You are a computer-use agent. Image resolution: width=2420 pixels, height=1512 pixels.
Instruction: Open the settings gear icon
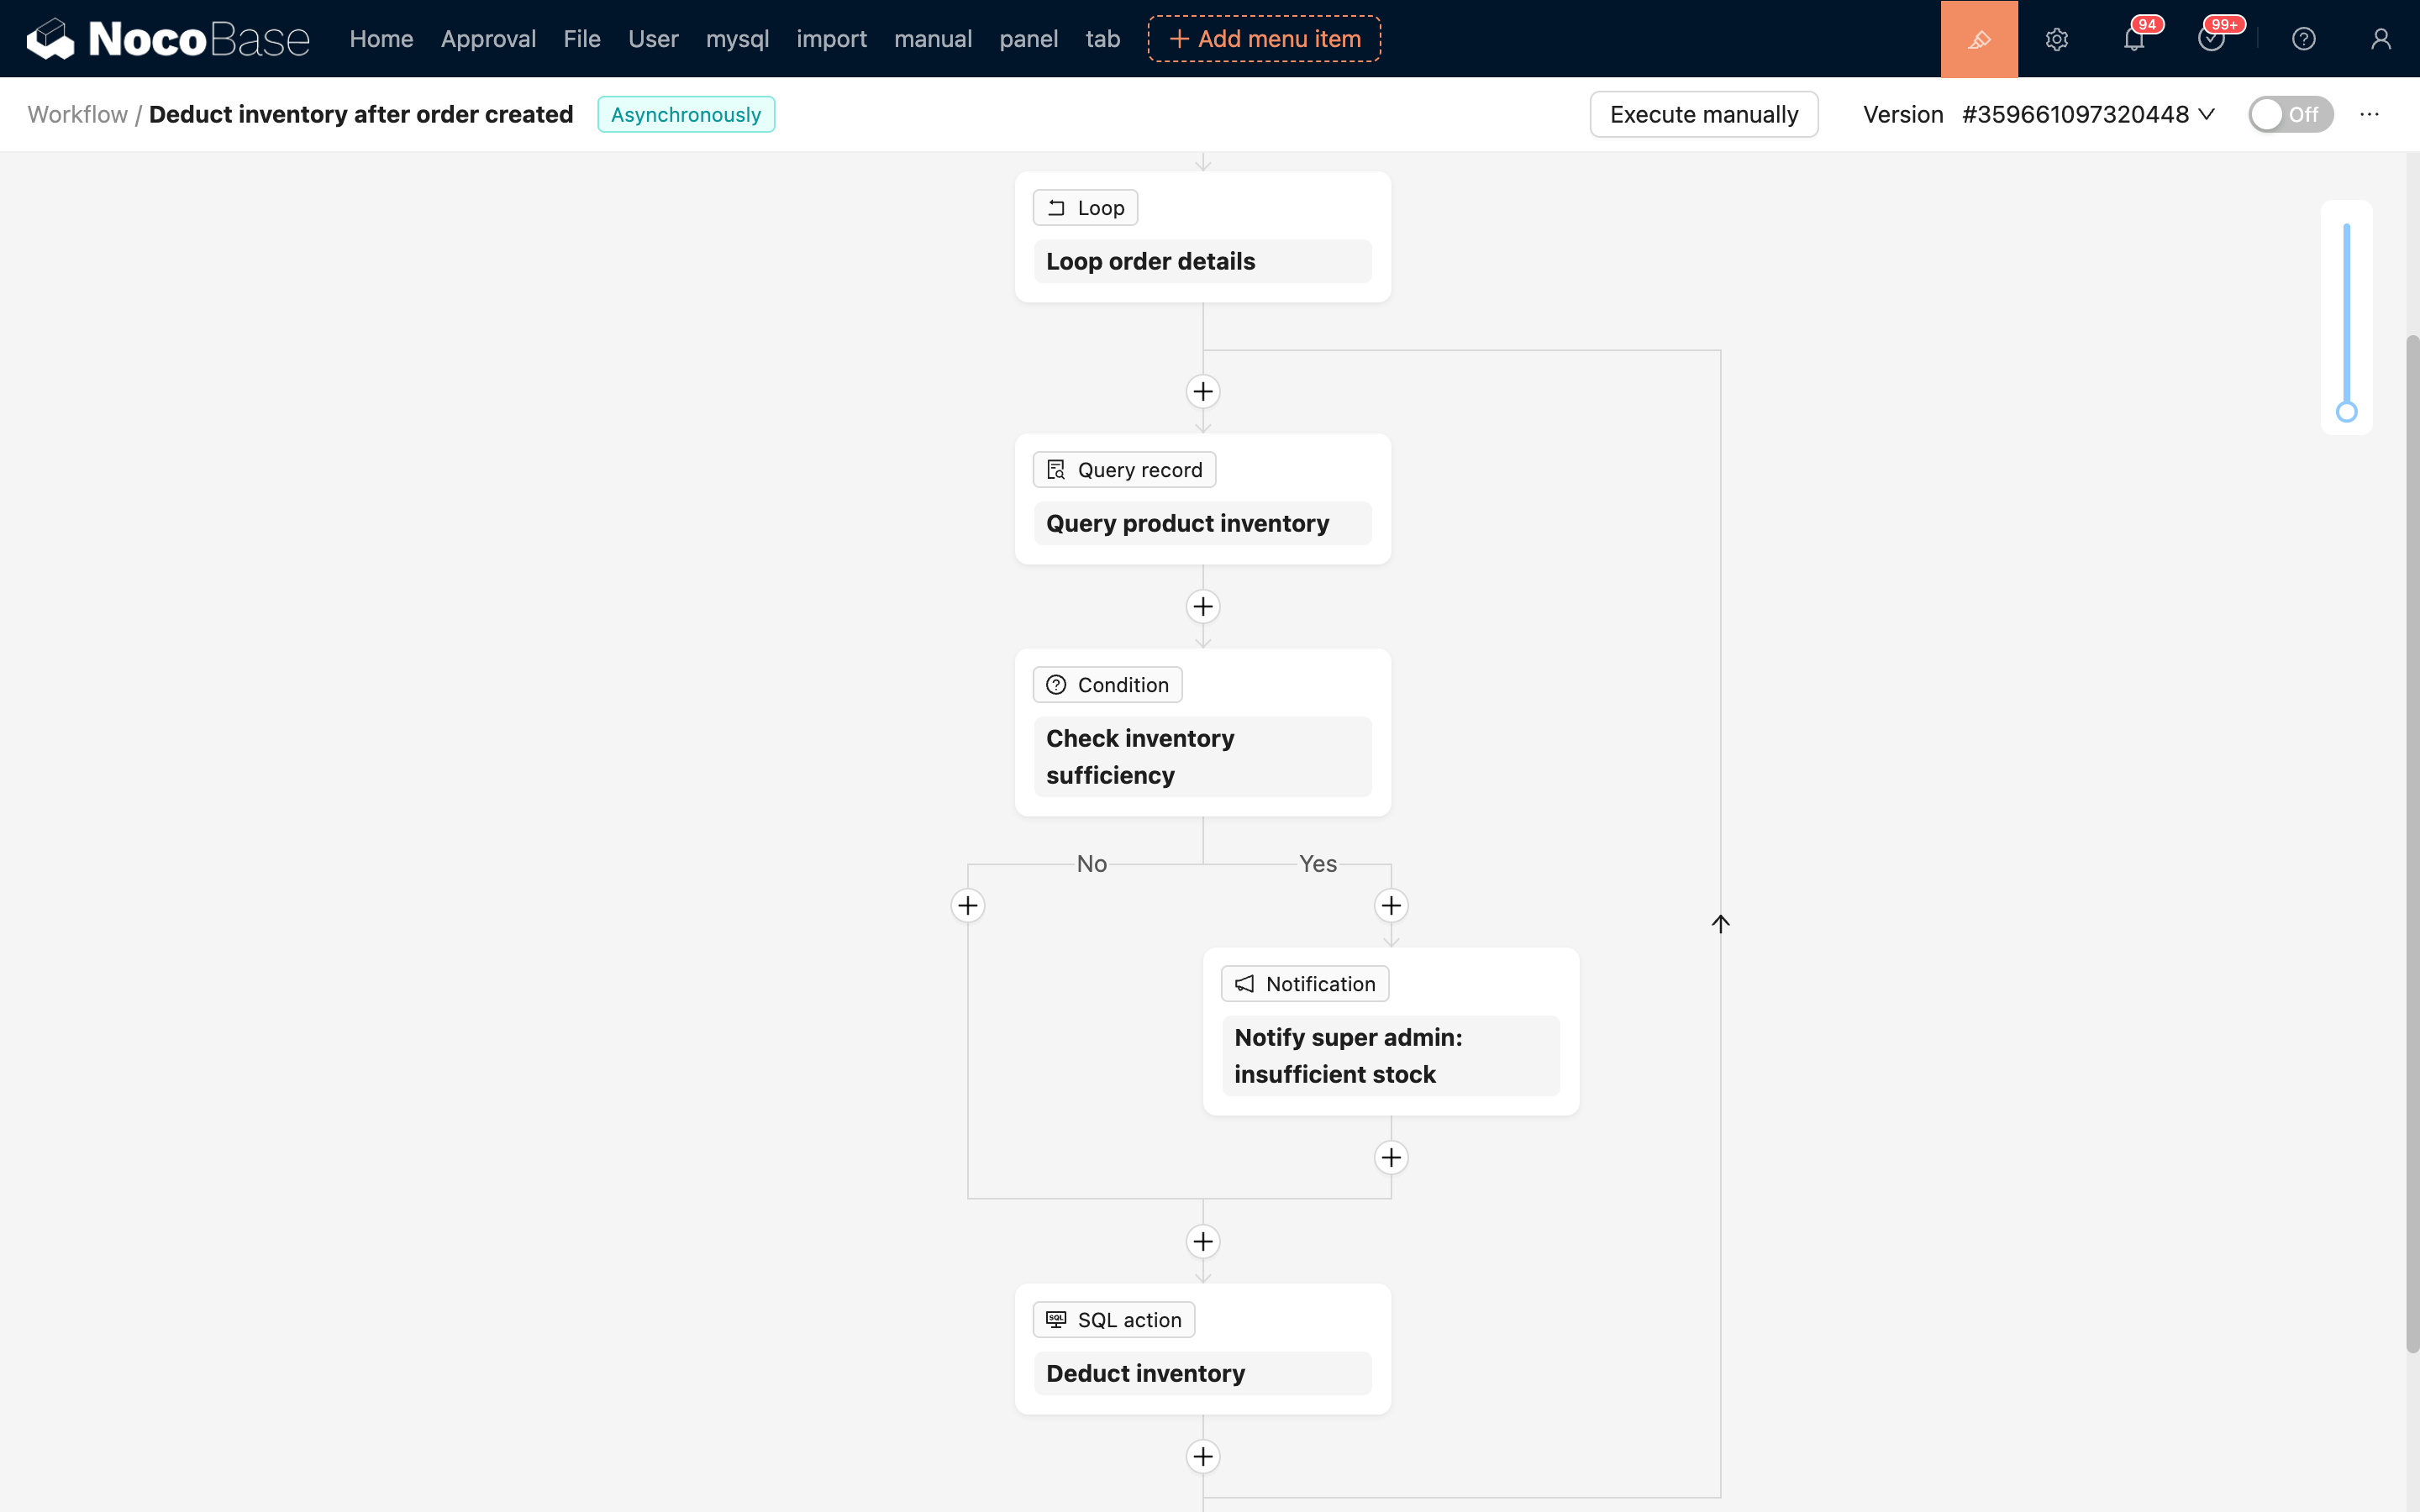(2056, 39)
